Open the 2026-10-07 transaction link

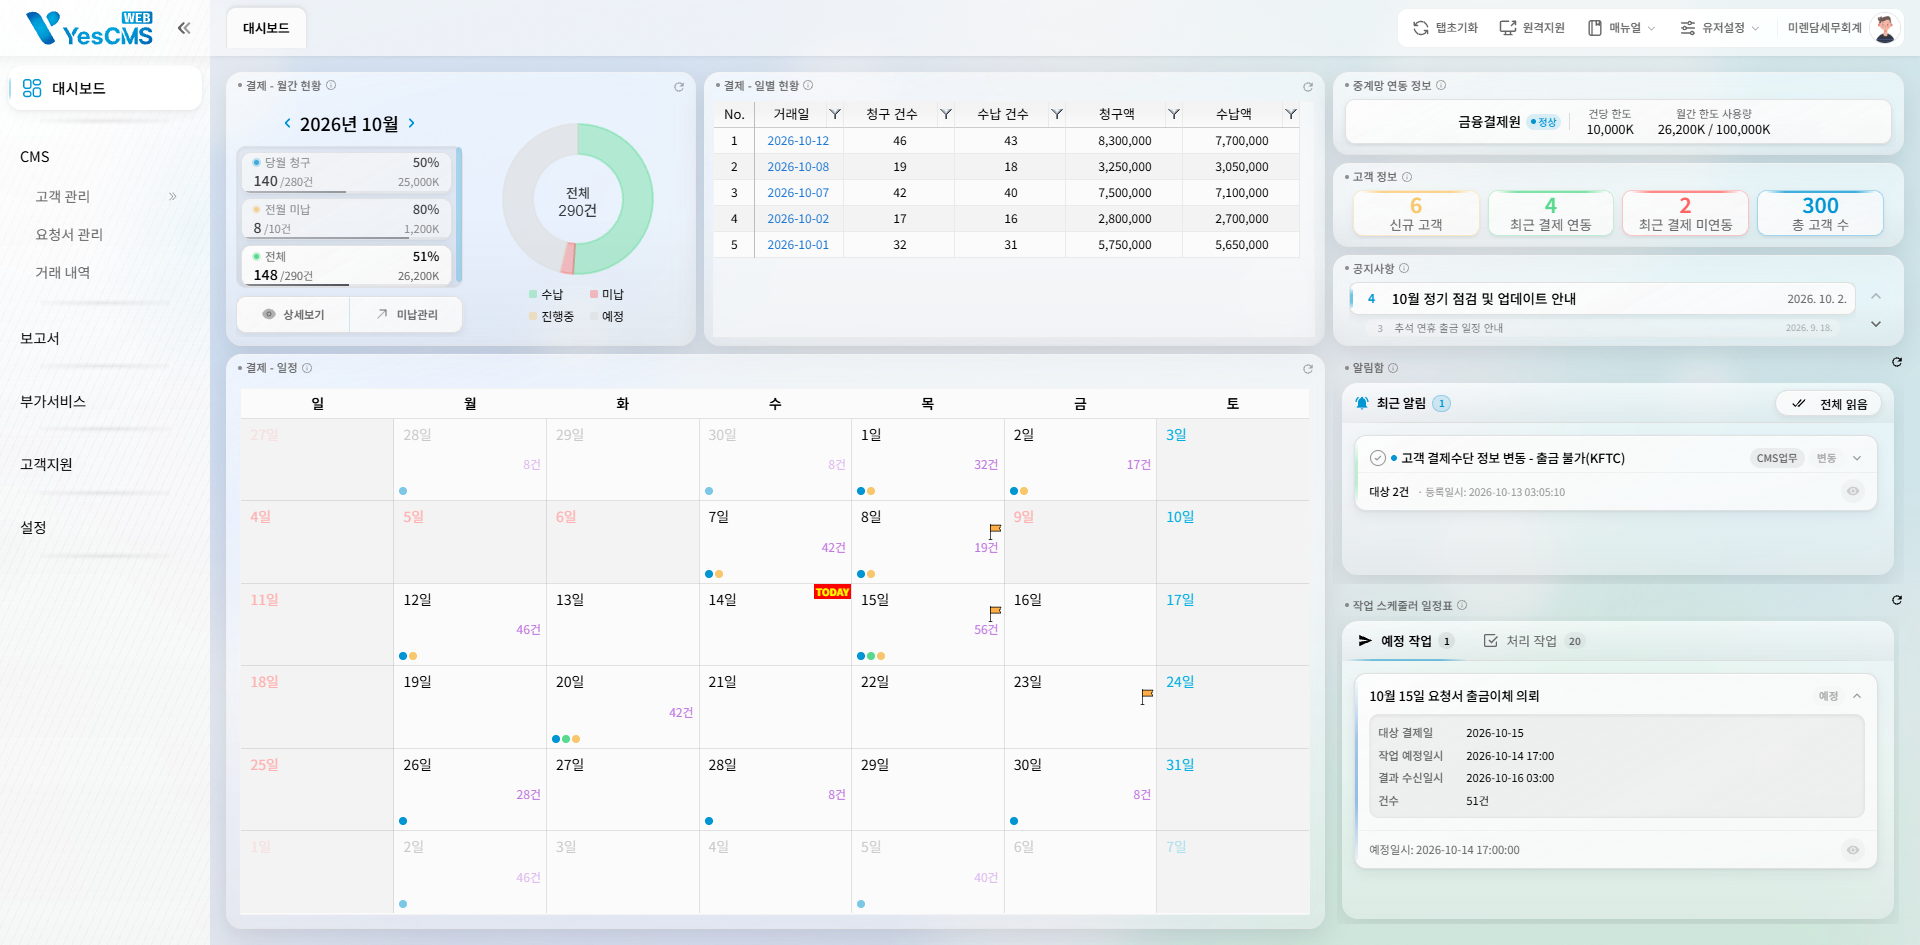pyautogui.click(x=798, y=193)
